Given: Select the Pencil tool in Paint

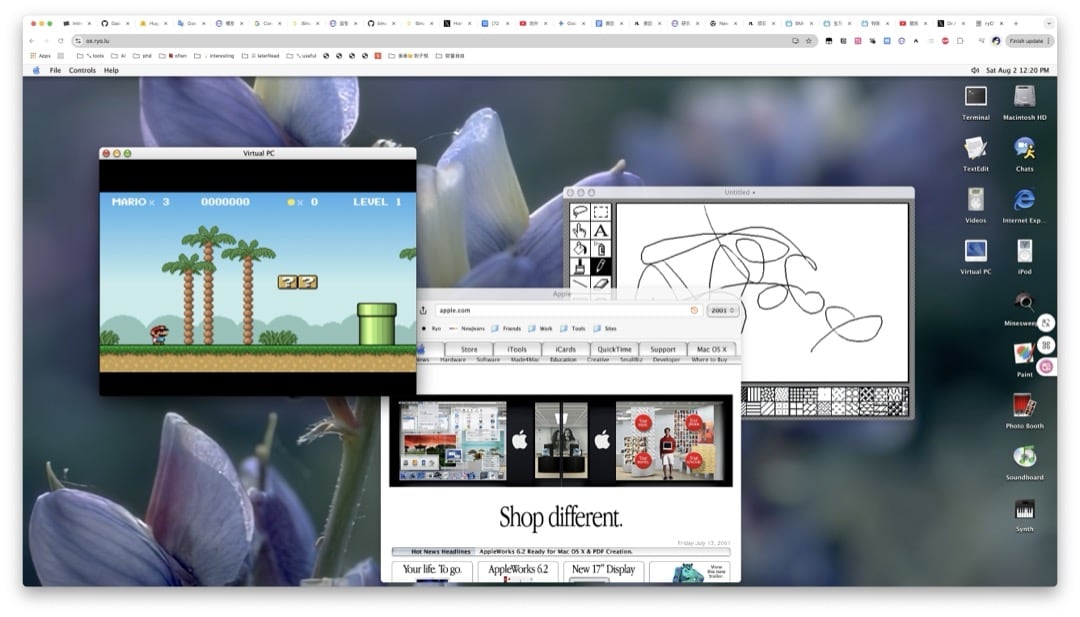Looking at the screenshot, I should [601, 266].
